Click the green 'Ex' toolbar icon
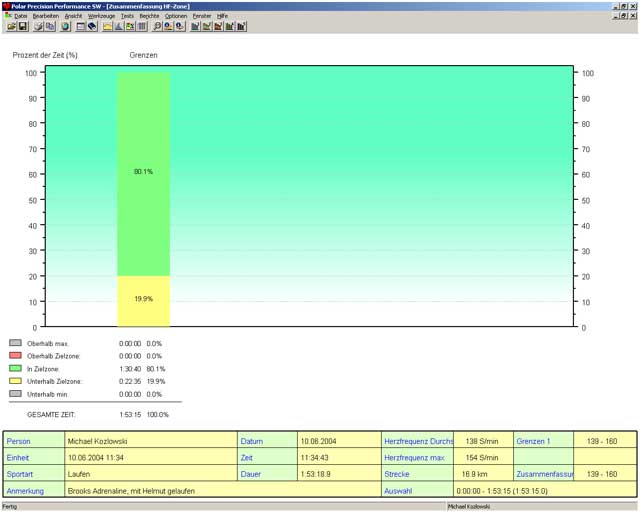Image resolution: width=640 pixels, height=513 pixels. (x=130, y=27)
